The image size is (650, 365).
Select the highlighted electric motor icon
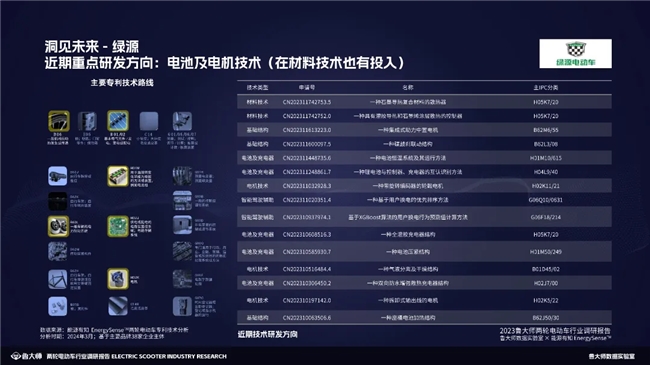(x=118, y=278)
